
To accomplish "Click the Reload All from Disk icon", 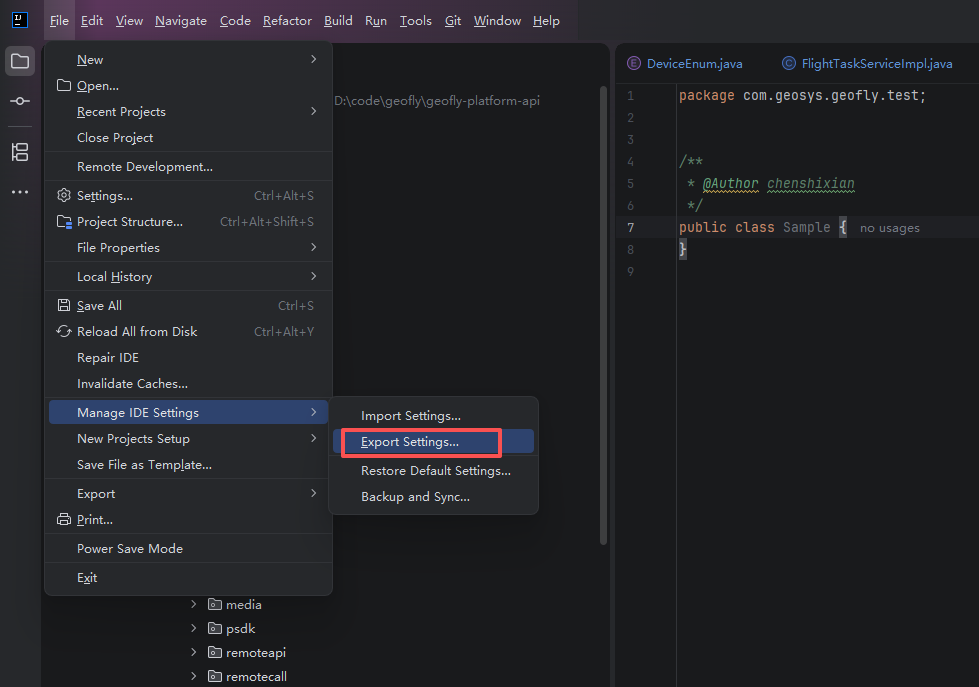I will [x=64, y=332].
